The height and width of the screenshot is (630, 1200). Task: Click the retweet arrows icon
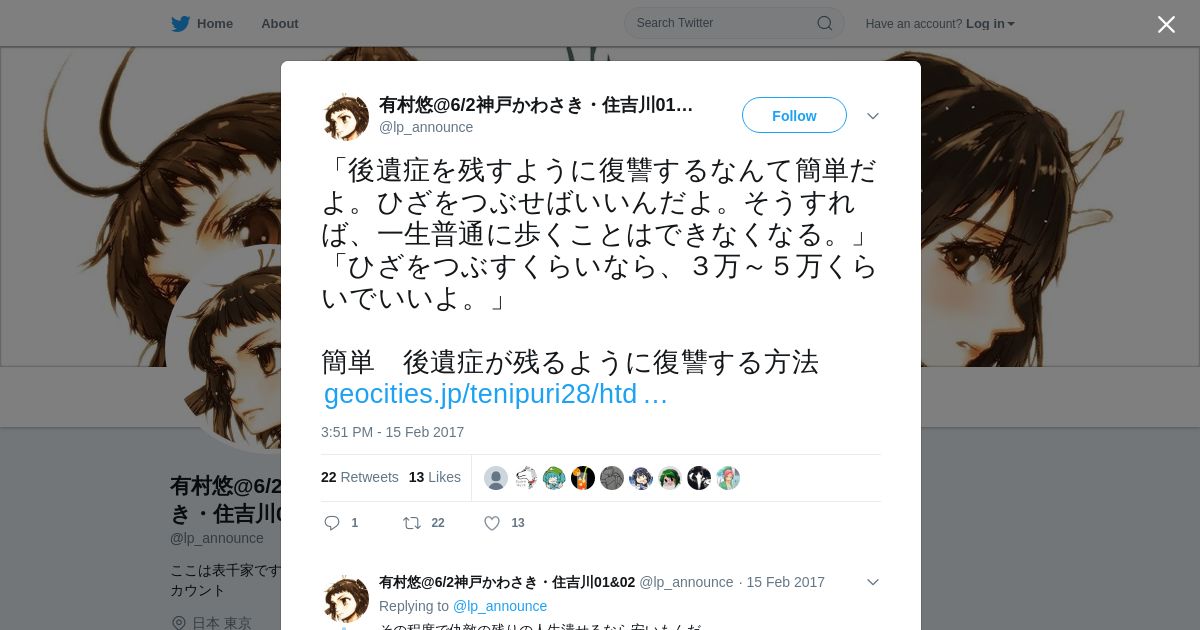tap(412, 523)
